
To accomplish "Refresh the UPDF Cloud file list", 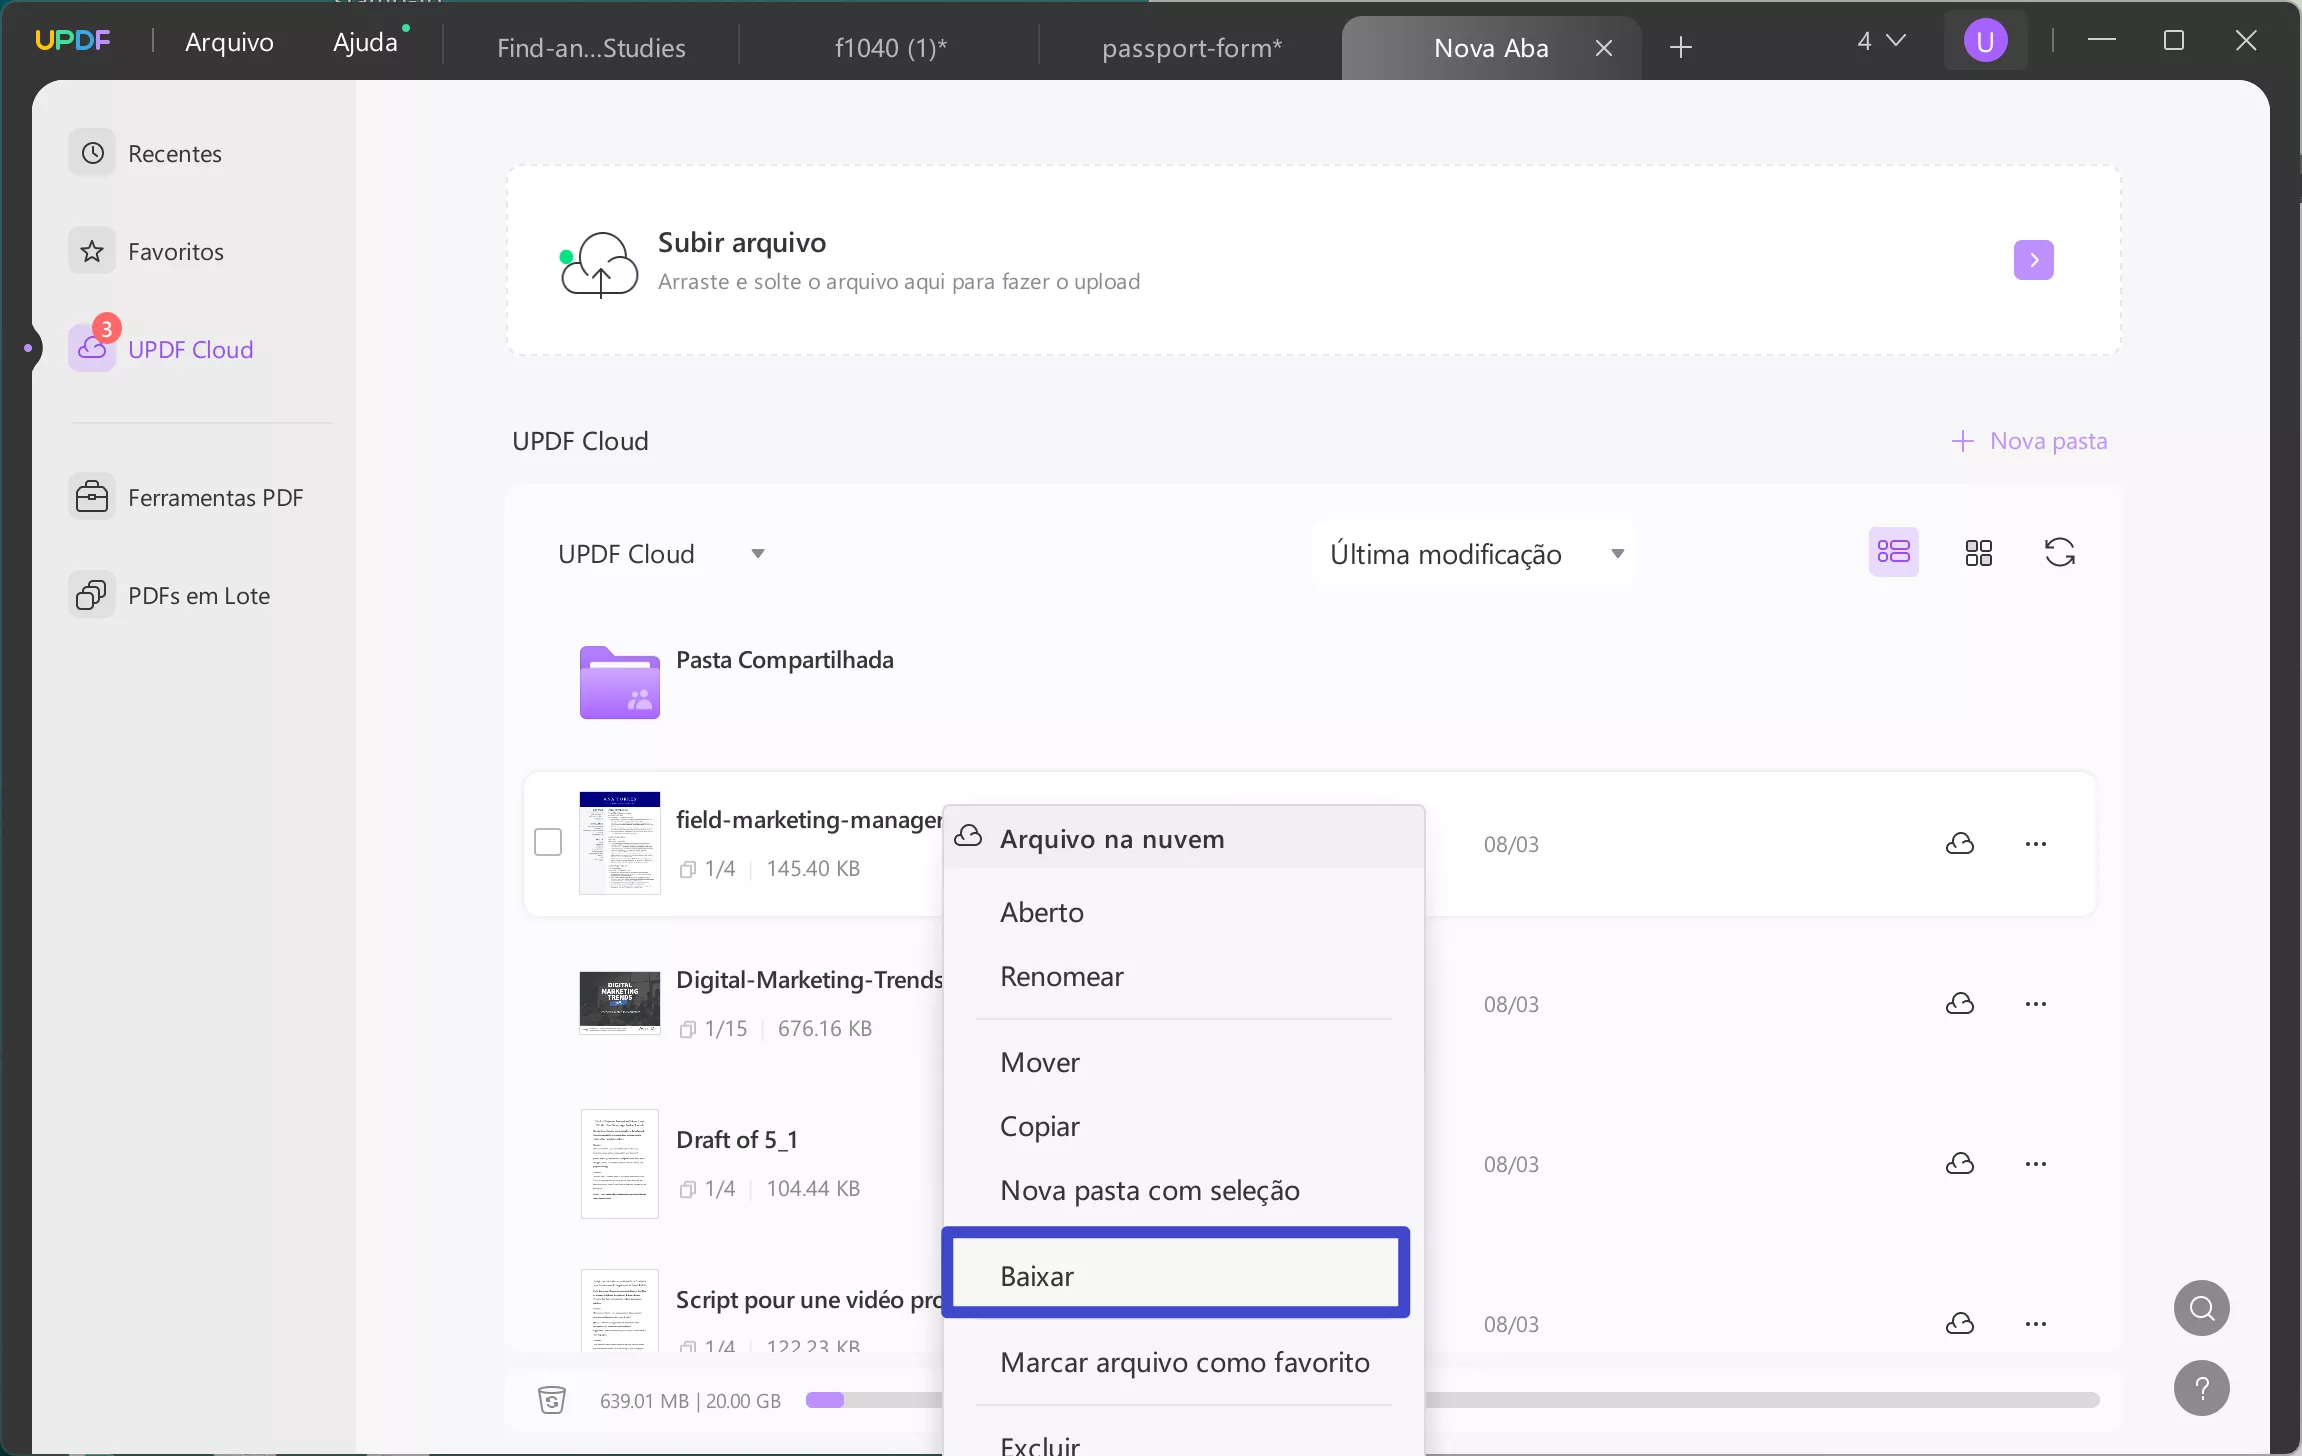I will tap(2058, 552).
